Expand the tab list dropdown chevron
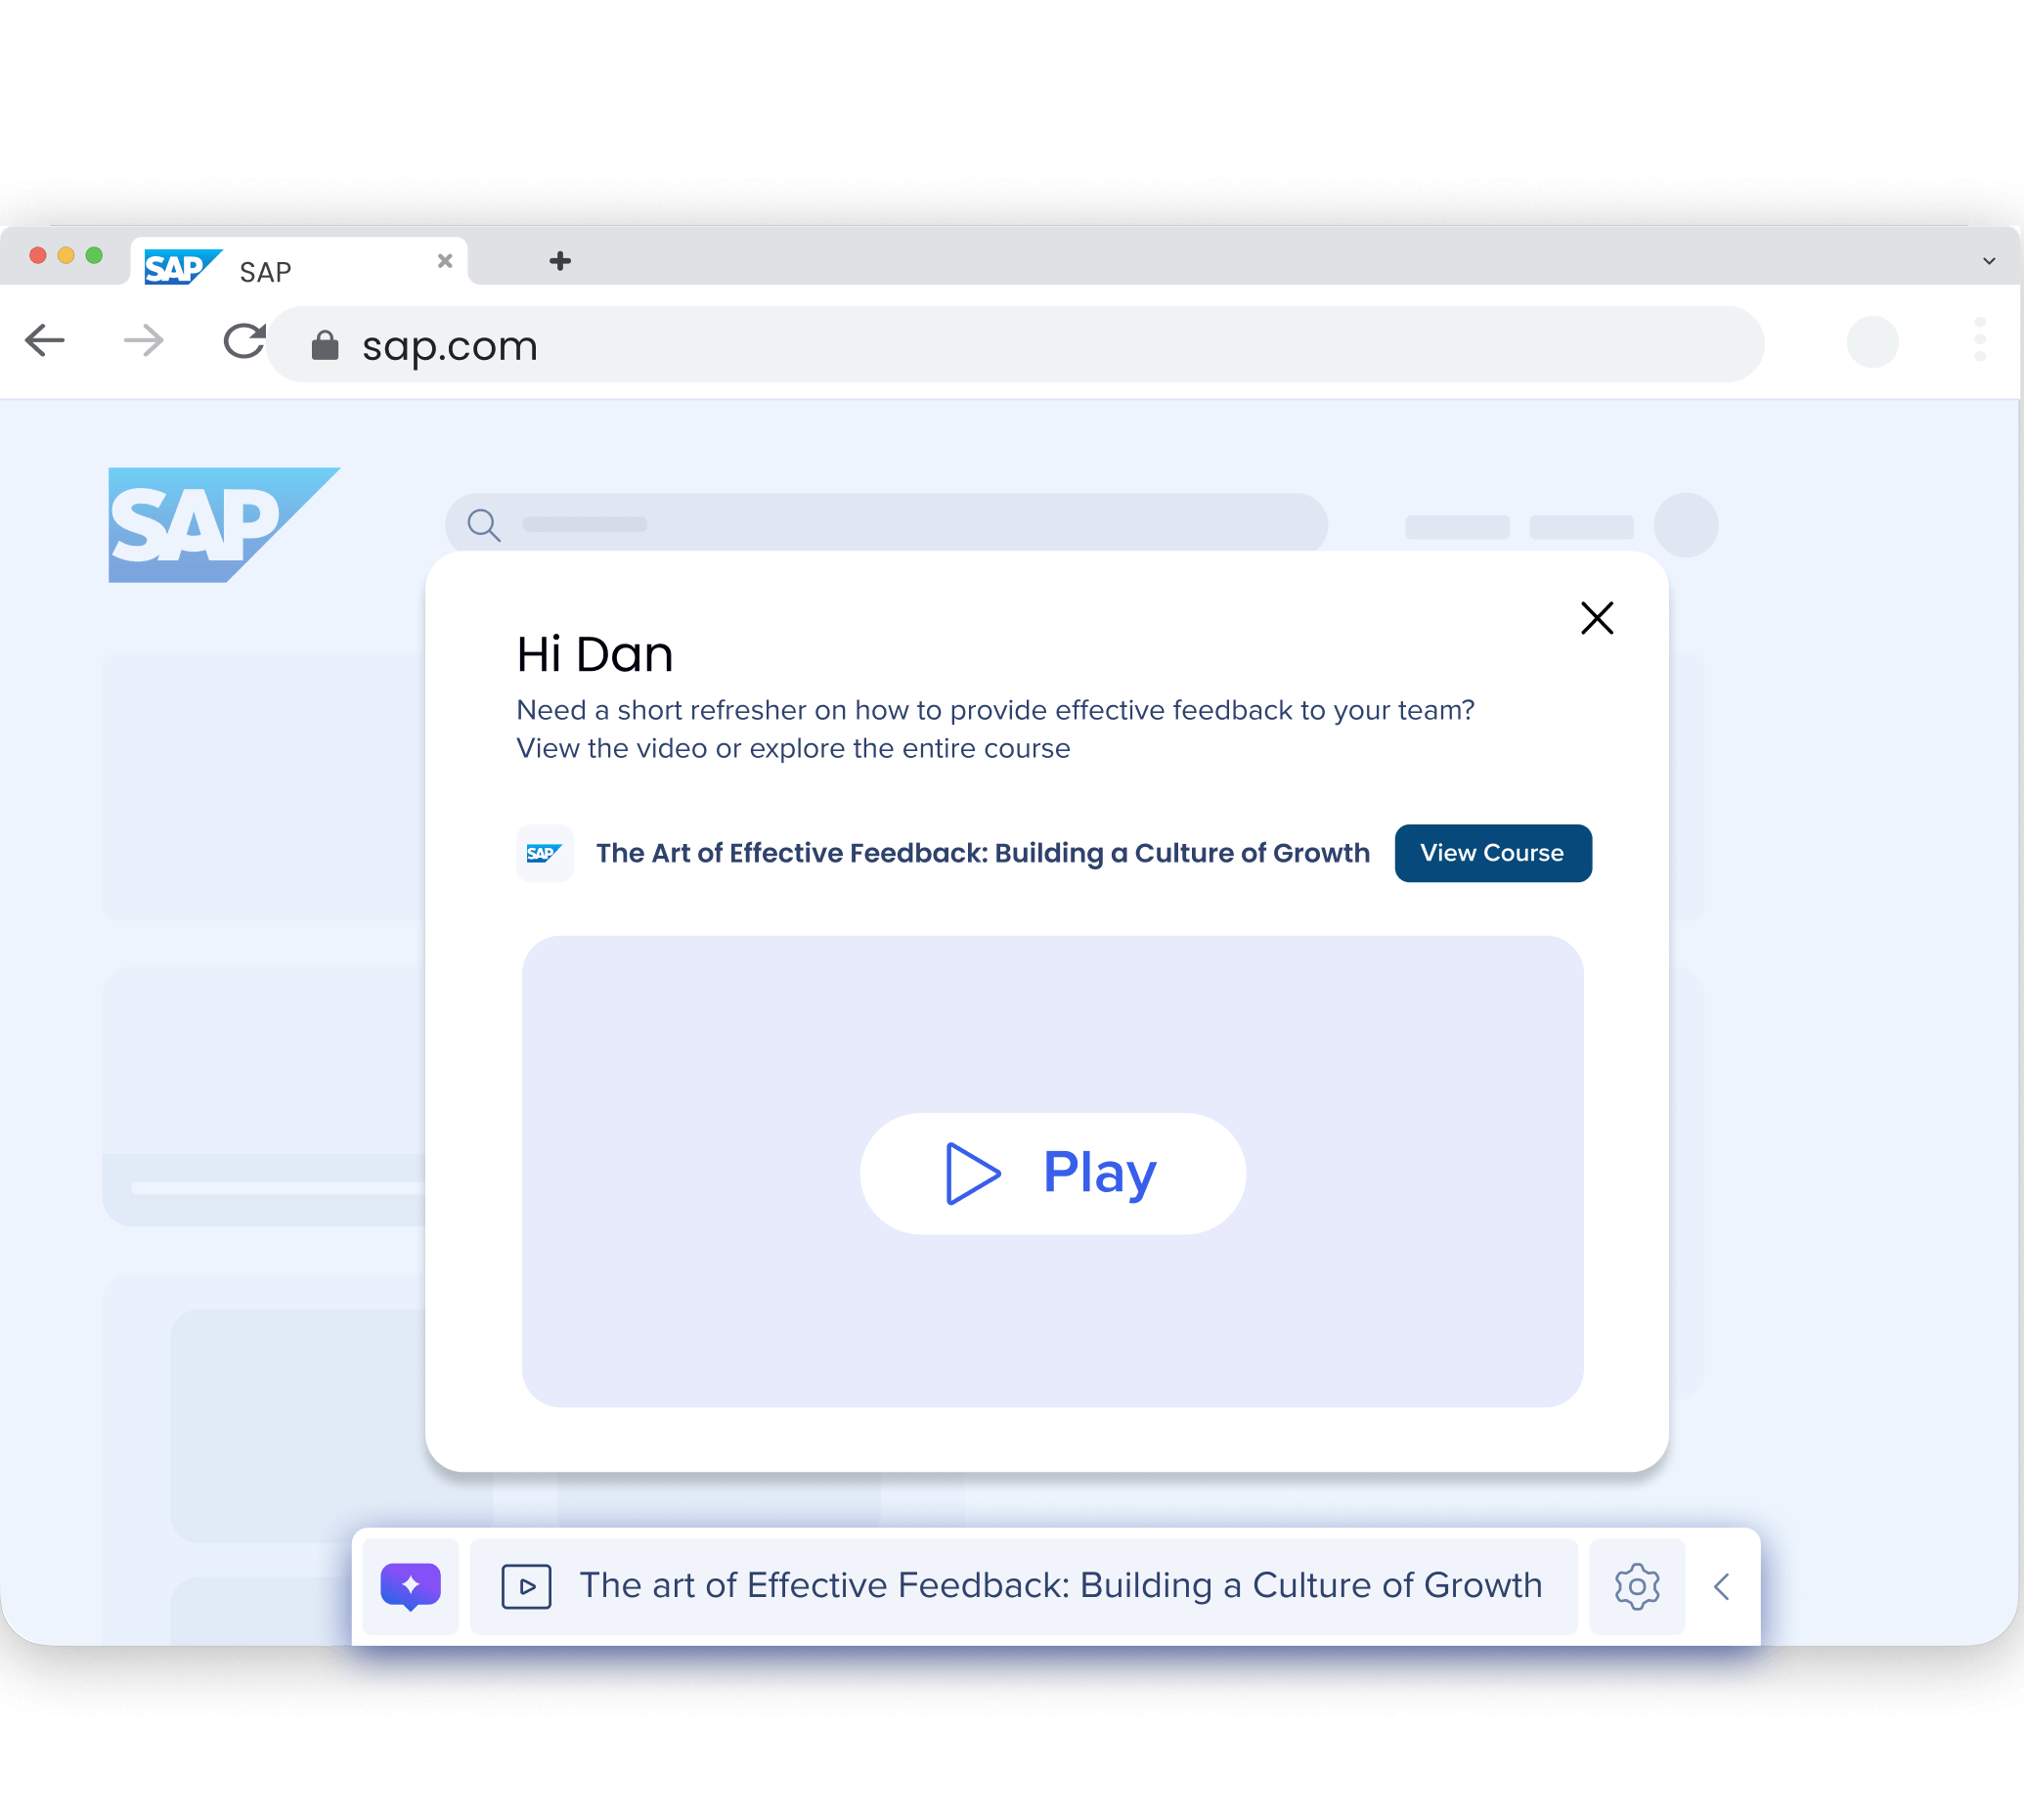The height and width of the screenshot is (1820, 2024). 1988,261
